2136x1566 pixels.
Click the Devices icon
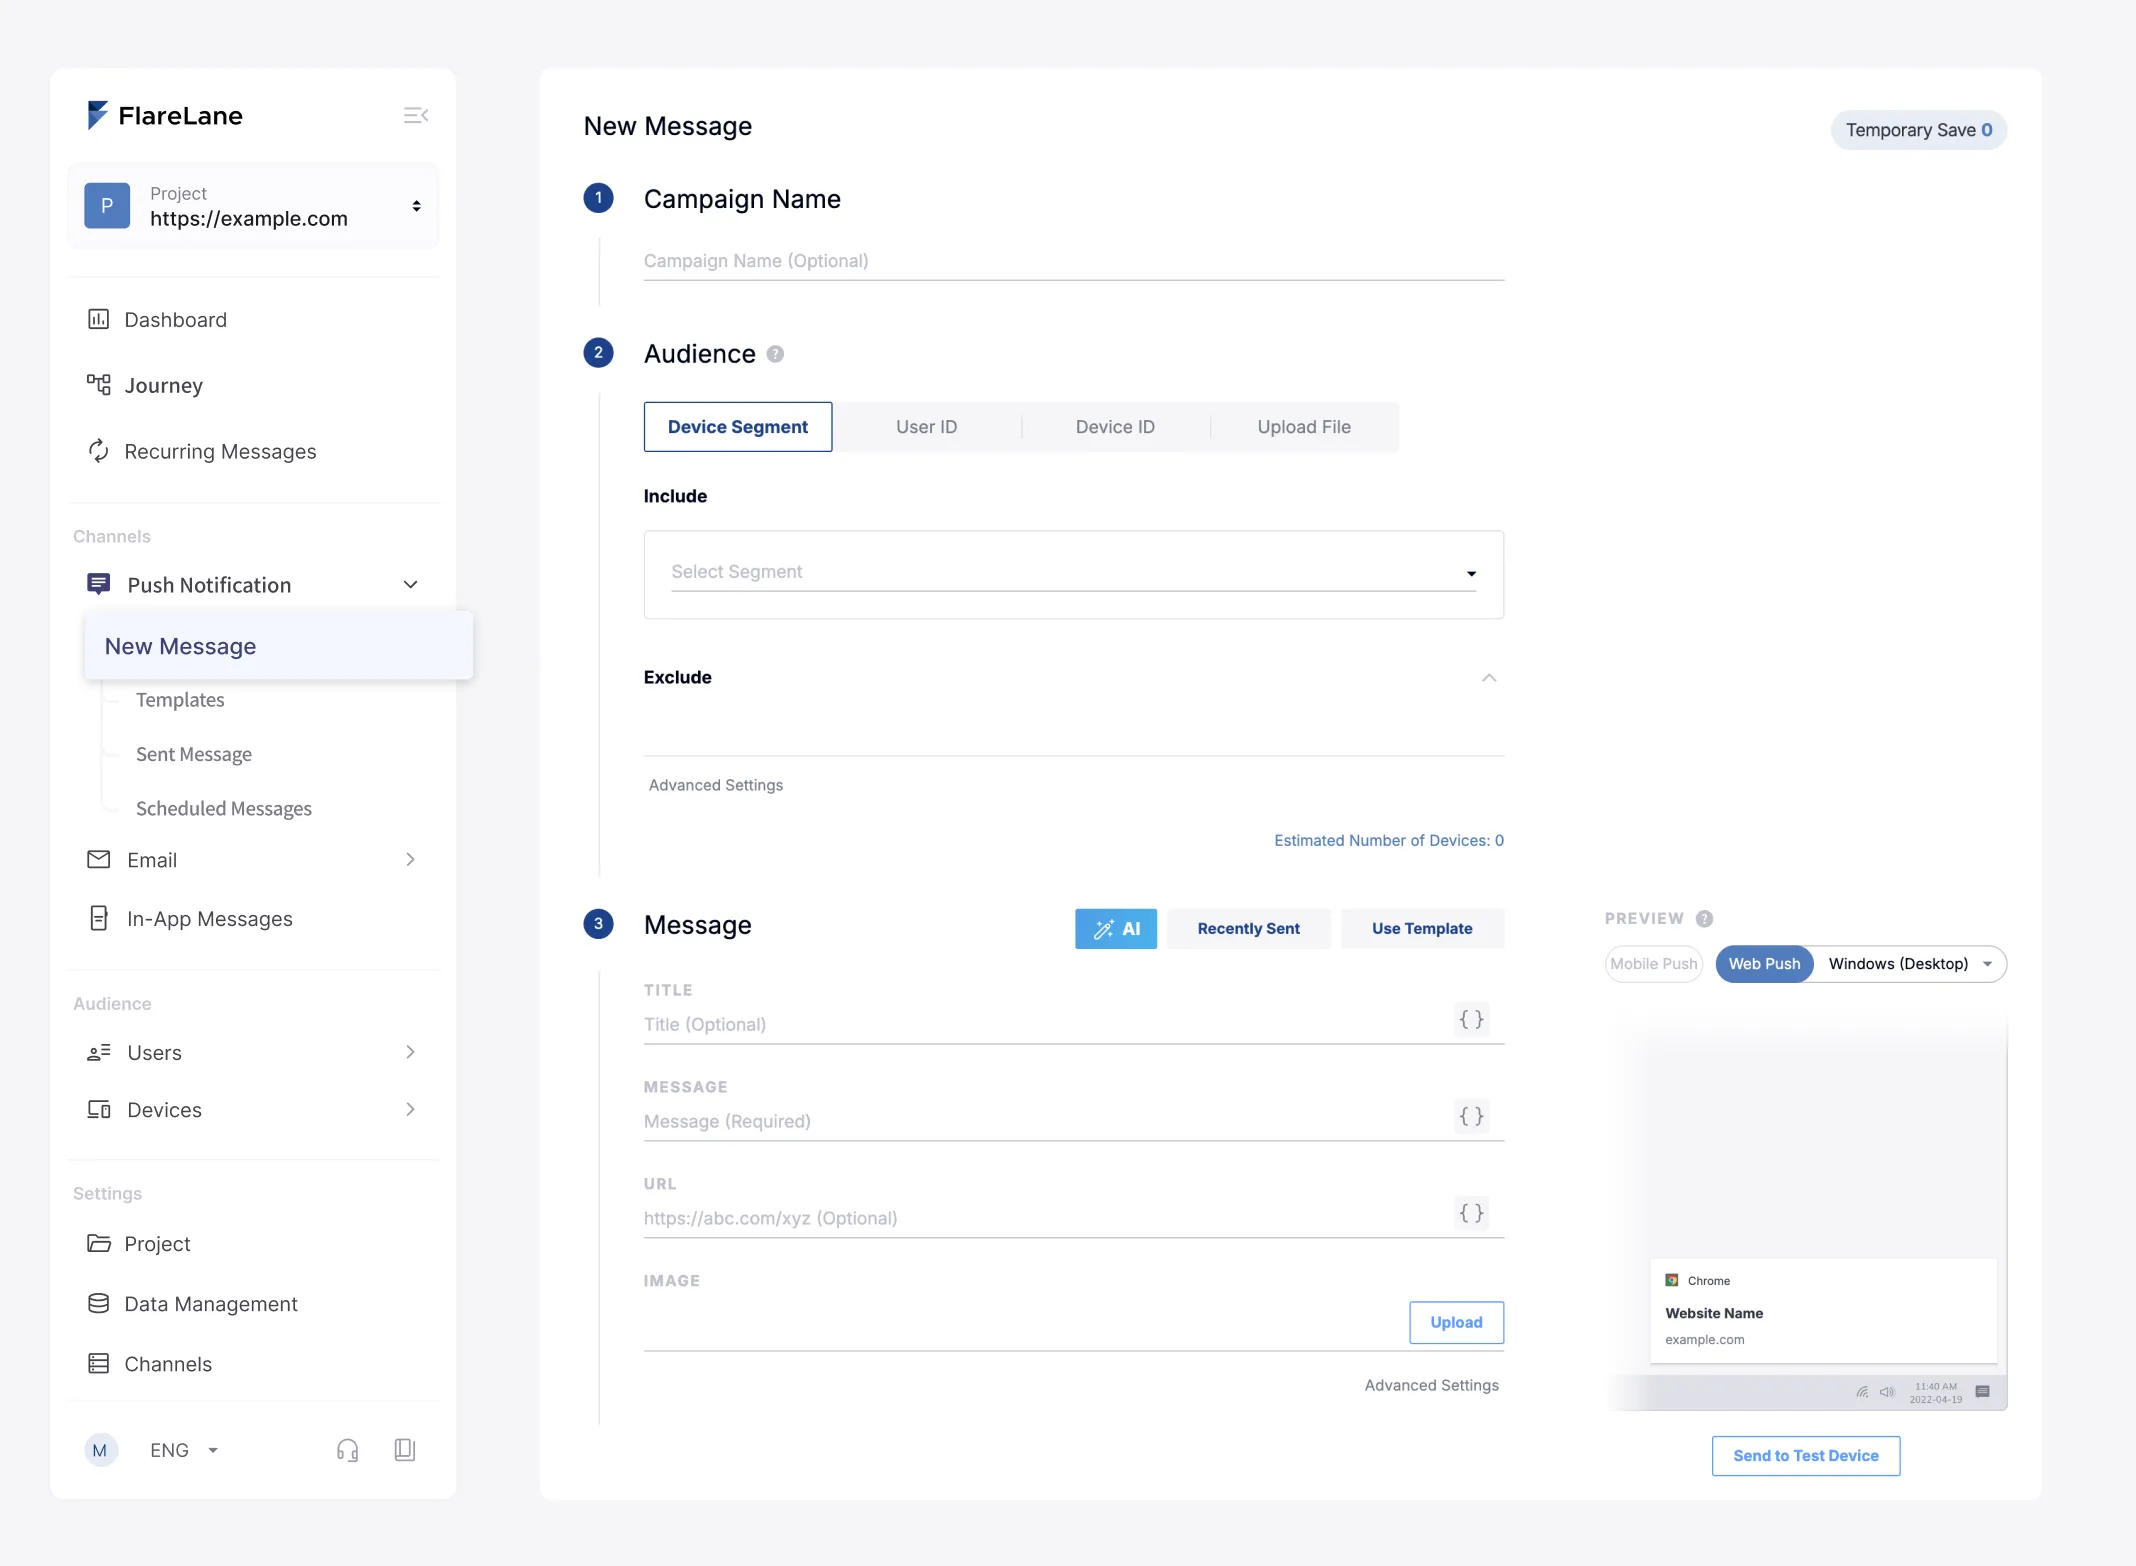coord(98,1109)
